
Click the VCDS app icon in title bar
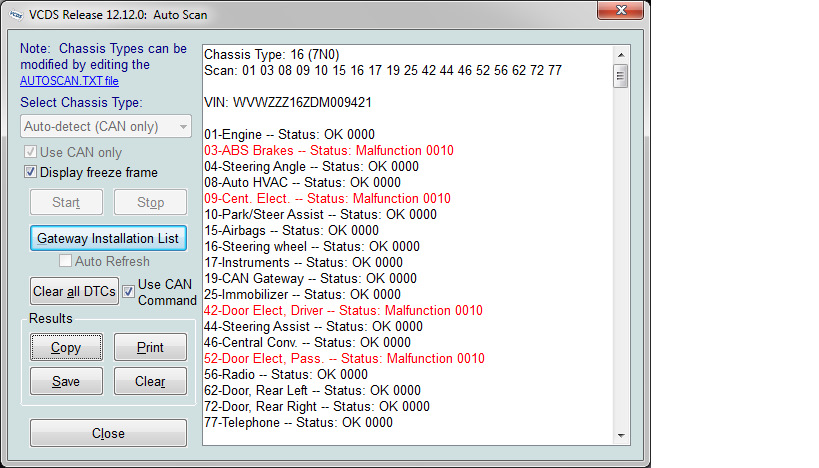[x=16, y=15]
